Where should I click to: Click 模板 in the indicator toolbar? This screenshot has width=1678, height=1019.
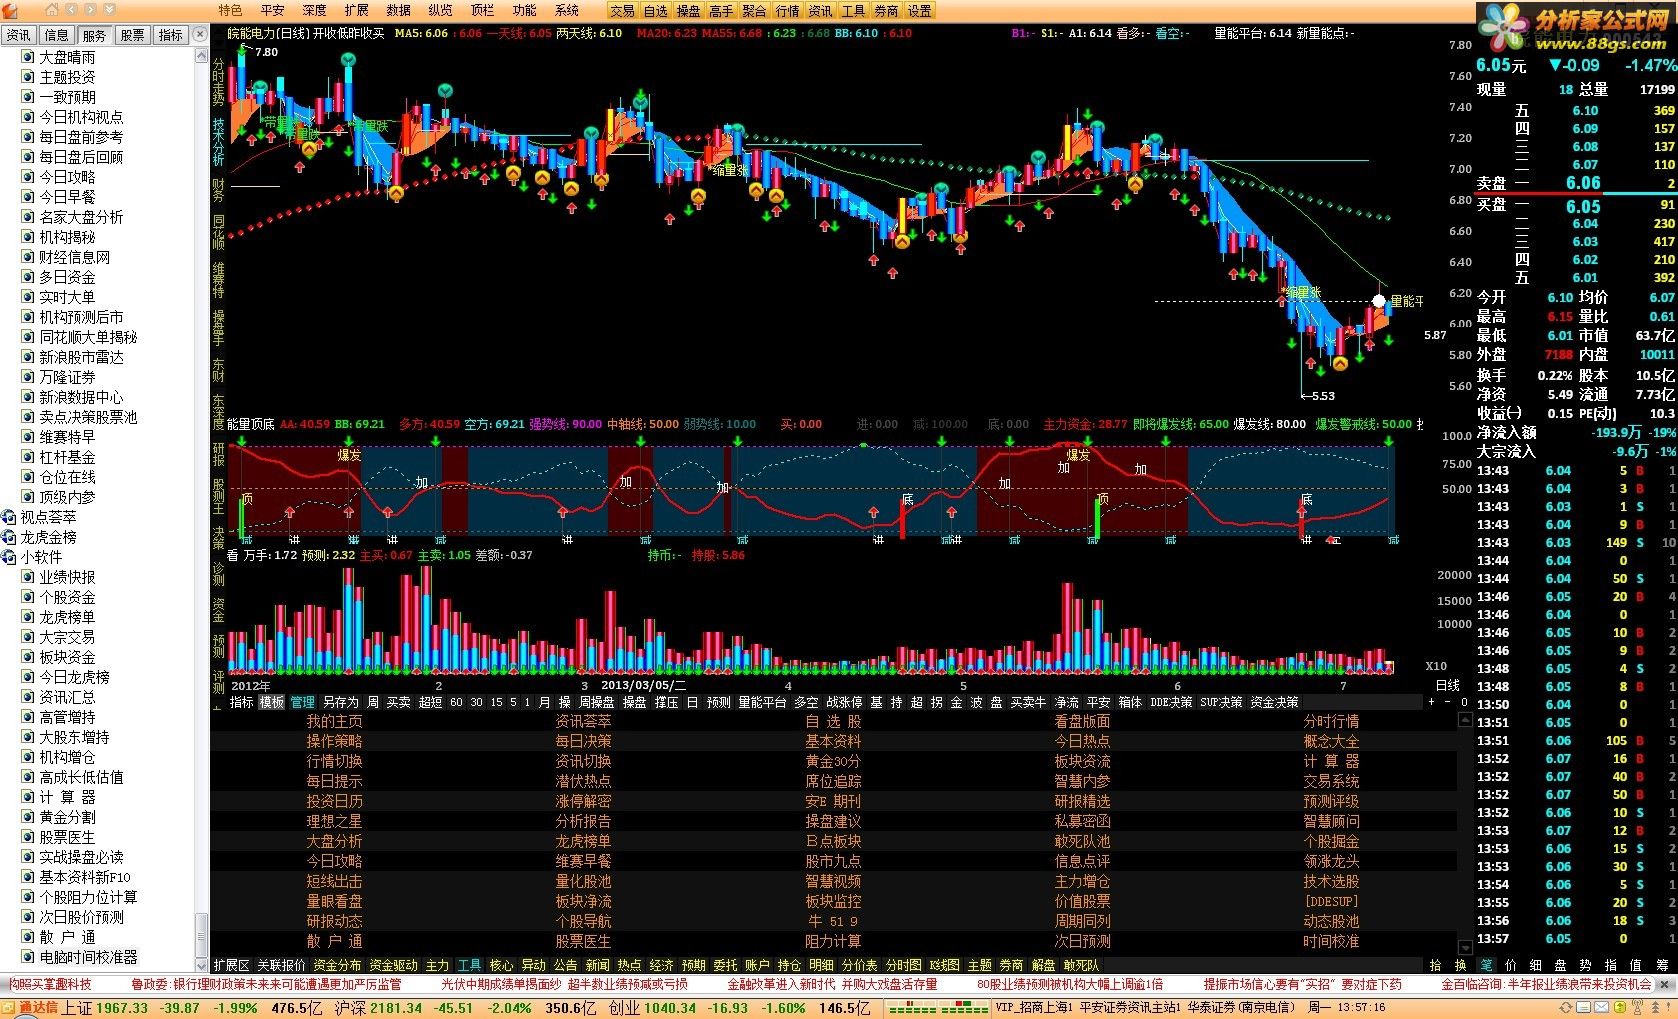(272, 702)
